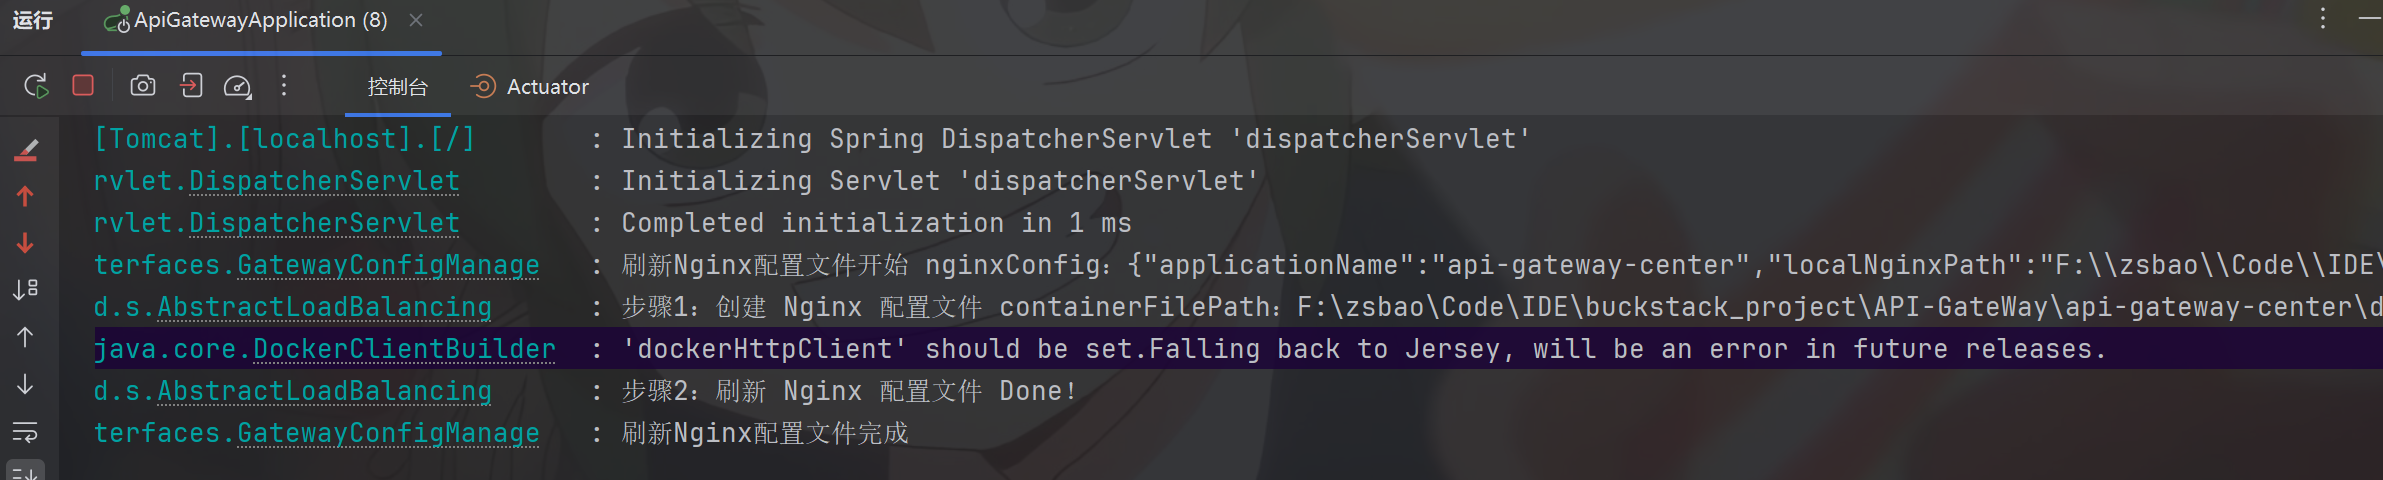Click the white up arrow icon
2383x480 pixels.
point(25,337)
